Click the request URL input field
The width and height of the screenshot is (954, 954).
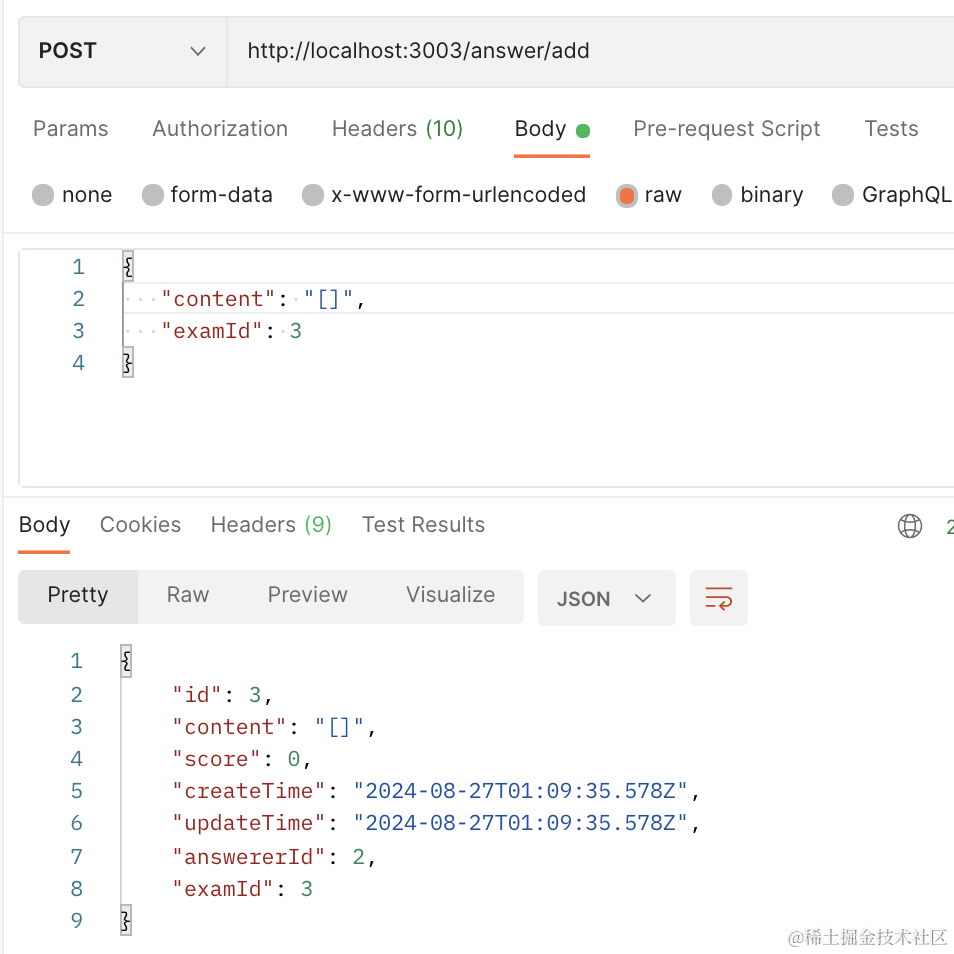(x=590, y=51)
